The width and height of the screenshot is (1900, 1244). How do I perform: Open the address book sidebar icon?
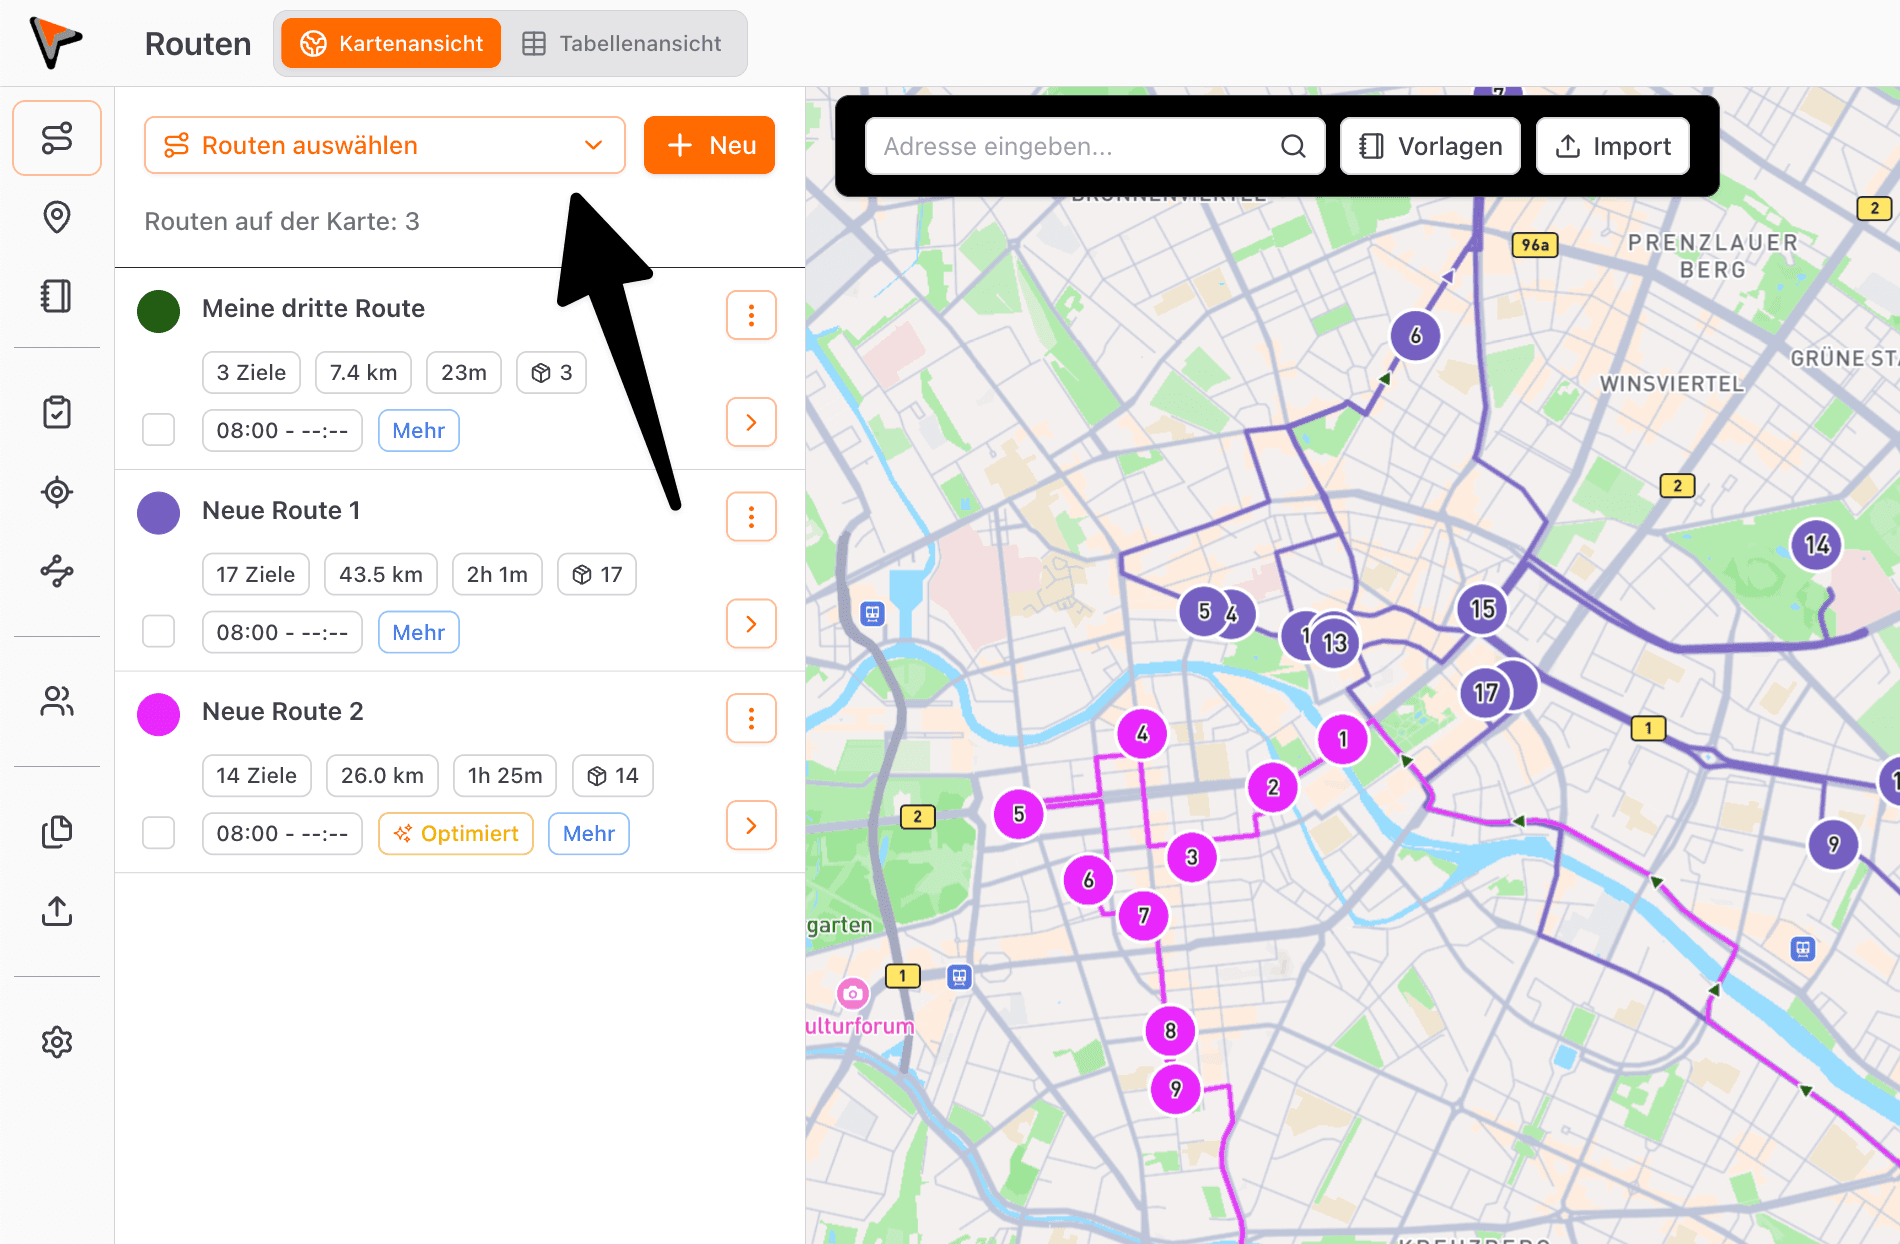click(x=57, y=296)
